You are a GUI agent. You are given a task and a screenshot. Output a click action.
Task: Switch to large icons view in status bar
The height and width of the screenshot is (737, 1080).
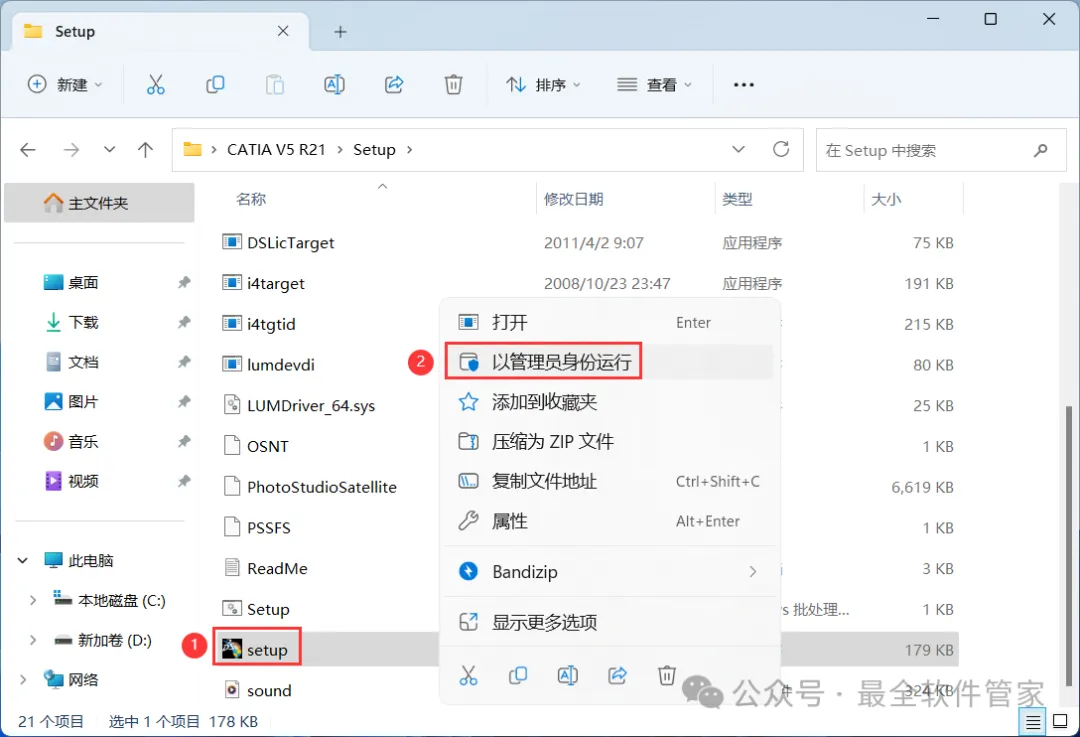[x=1061, y=722]
